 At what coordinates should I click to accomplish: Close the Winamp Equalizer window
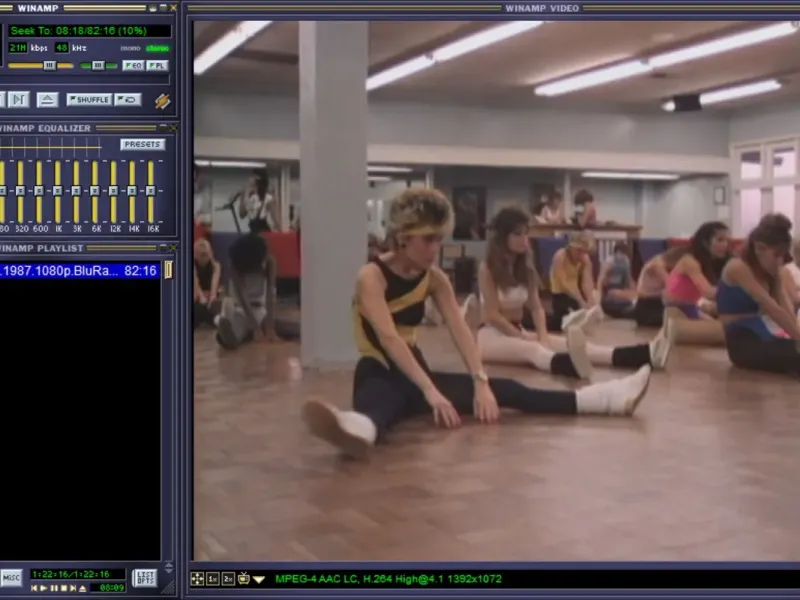[x=173, y=128]
